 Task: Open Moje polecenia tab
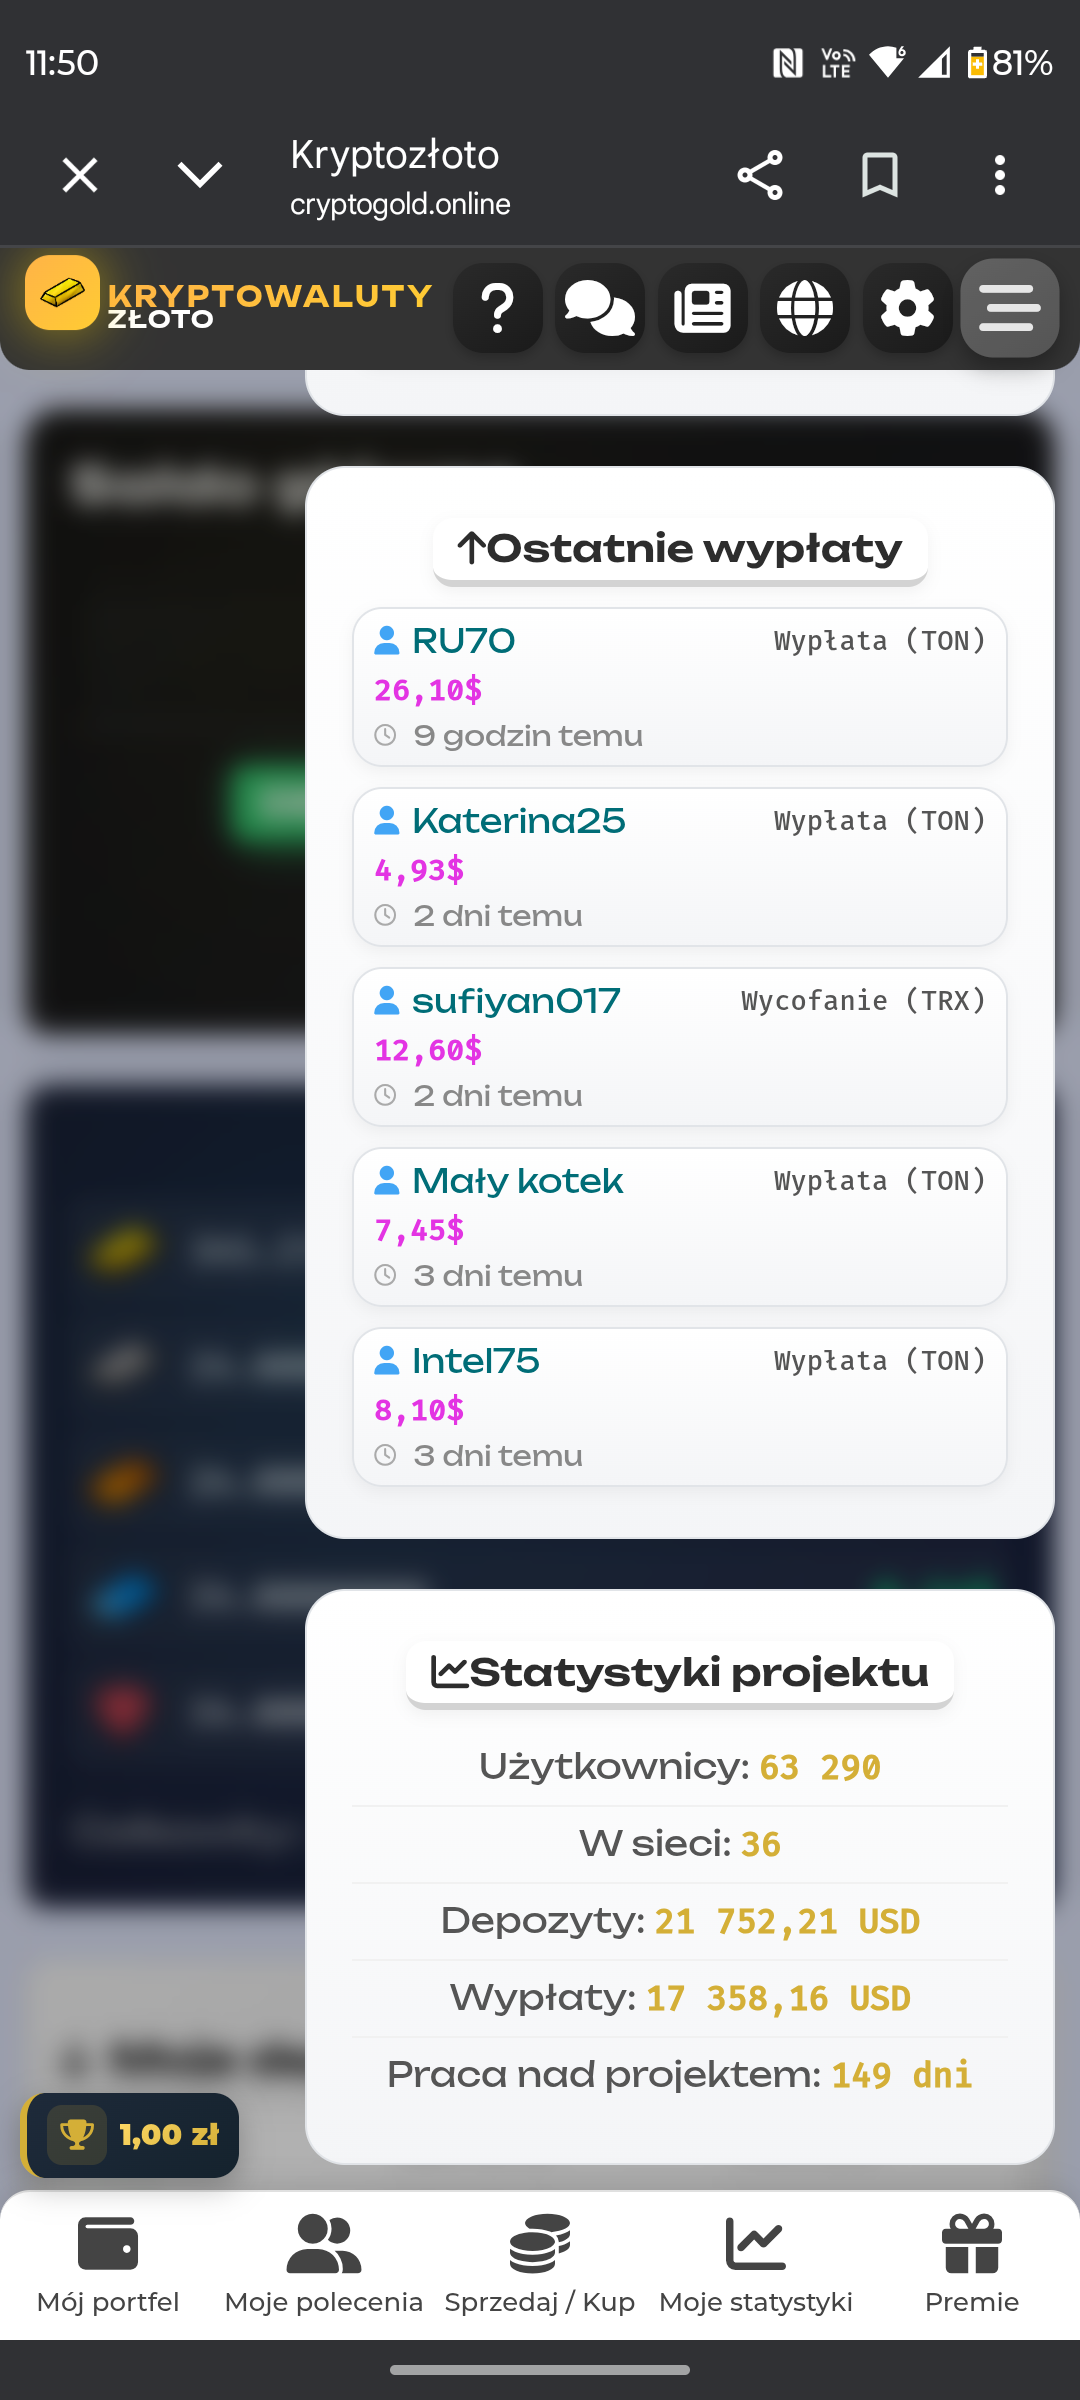point(324,2265)
